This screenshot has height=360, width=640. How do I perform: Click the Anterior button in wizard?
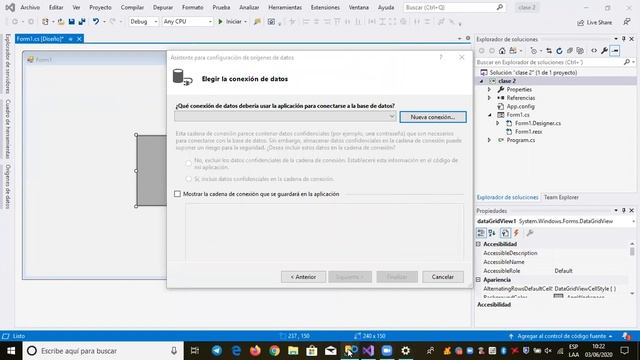click(x=303, y=277)
